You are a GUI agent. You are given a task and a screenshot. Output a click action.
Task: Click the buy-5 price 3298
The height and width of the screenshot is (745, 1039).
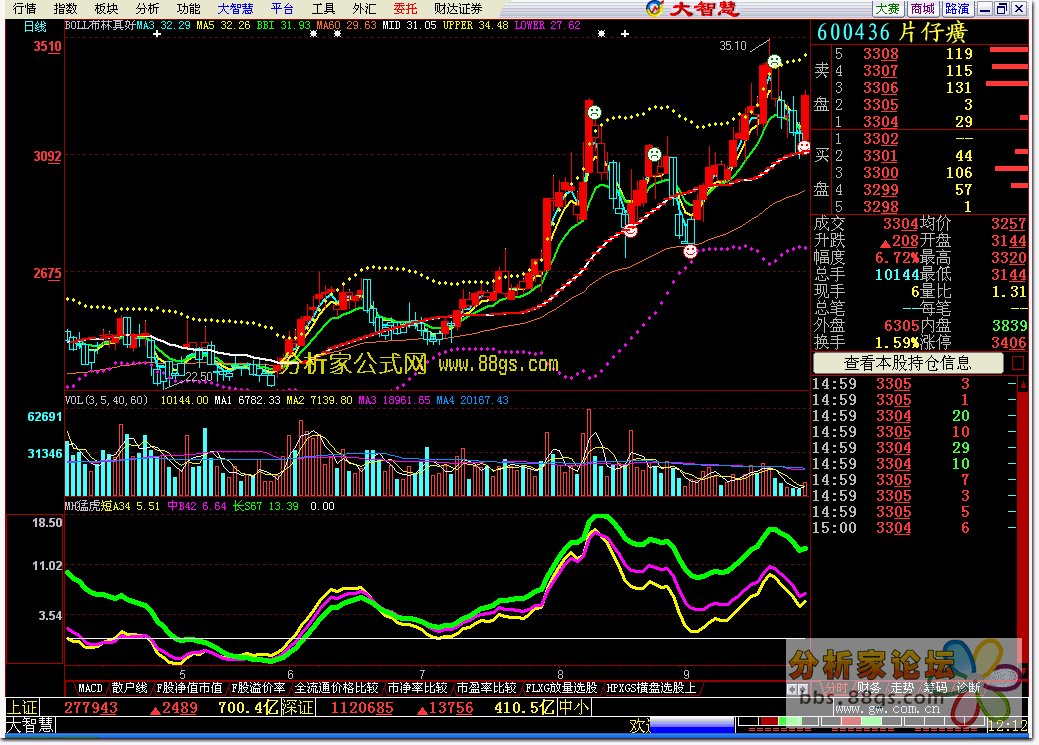(x=881, y=207)
